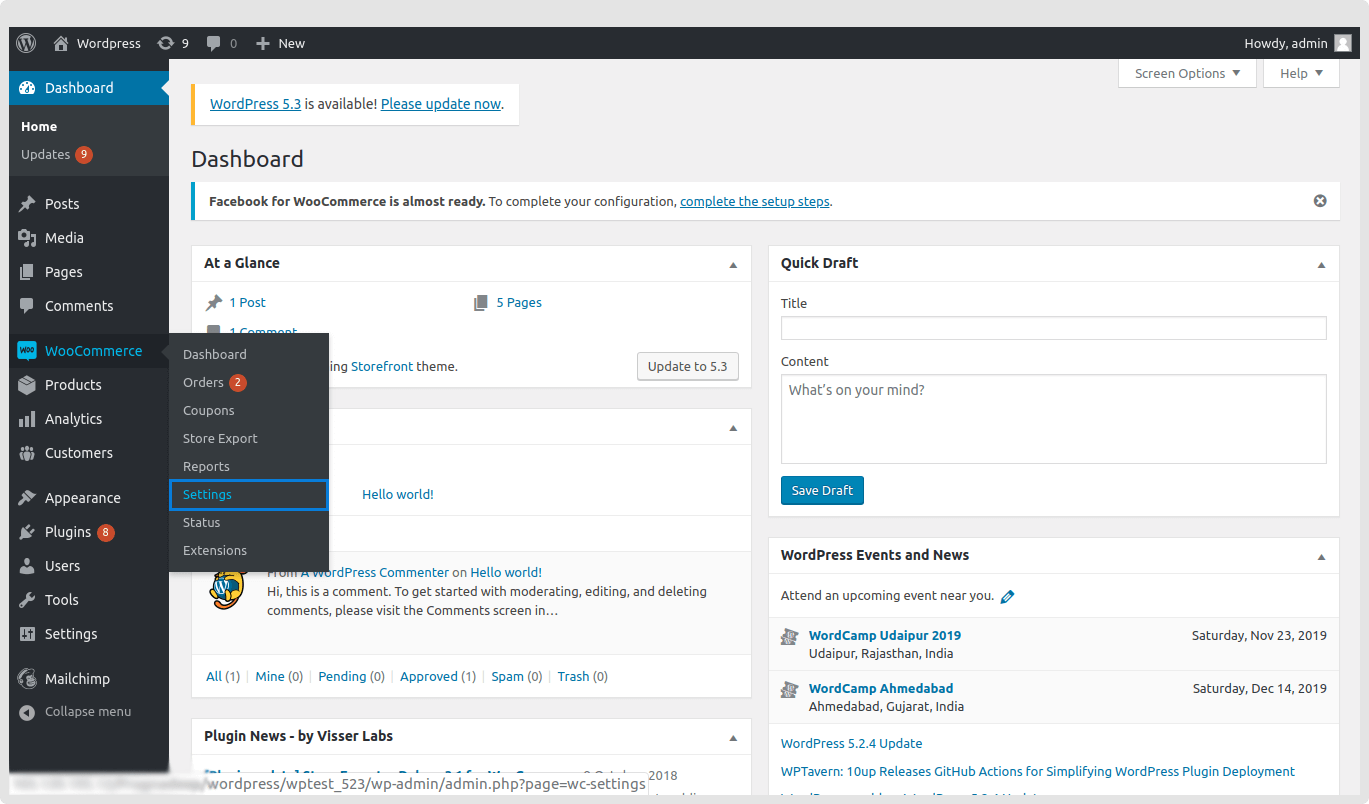Open WordCamp Udaipur 2019 event link

tap(885, 635)
